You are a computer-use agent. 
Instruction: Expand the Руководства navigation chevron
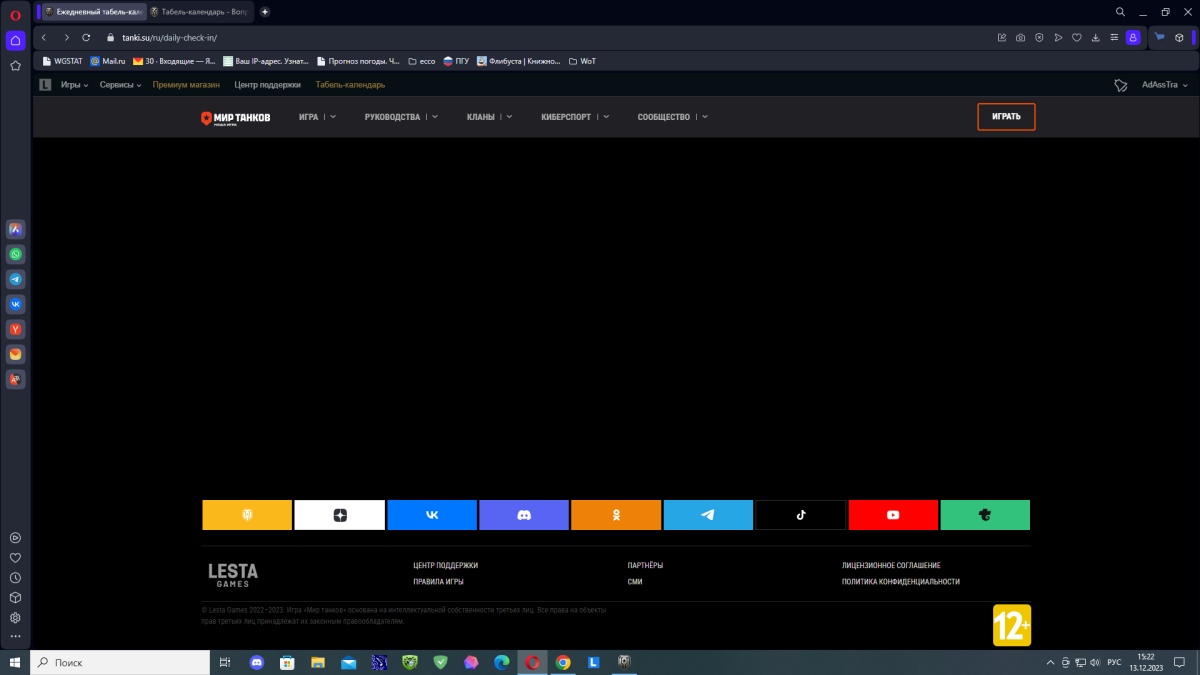pyautogui.click(x=436, y=117)
